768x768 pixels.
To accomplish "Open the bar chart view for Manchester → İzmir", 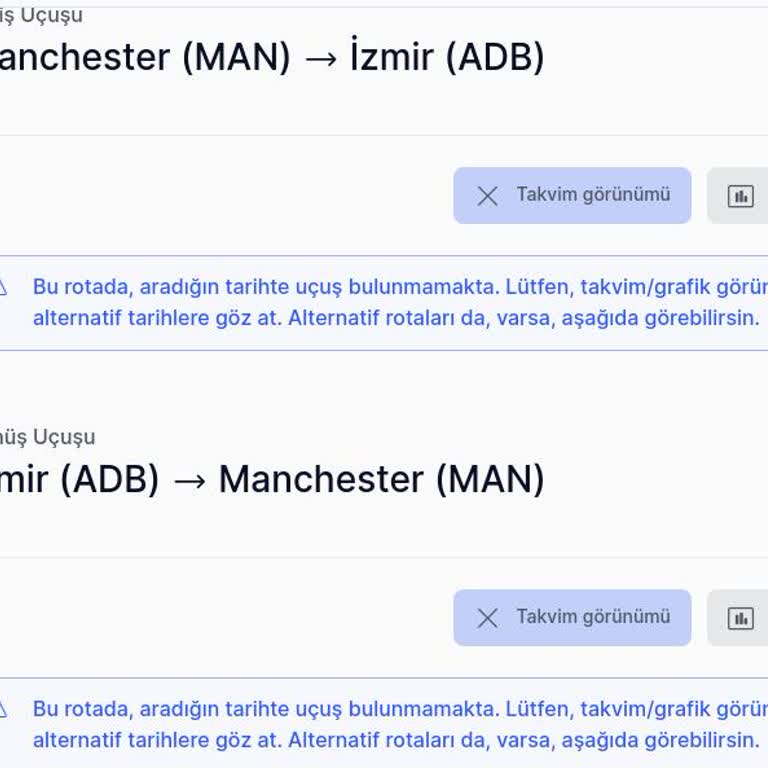I will click(740, 196).
